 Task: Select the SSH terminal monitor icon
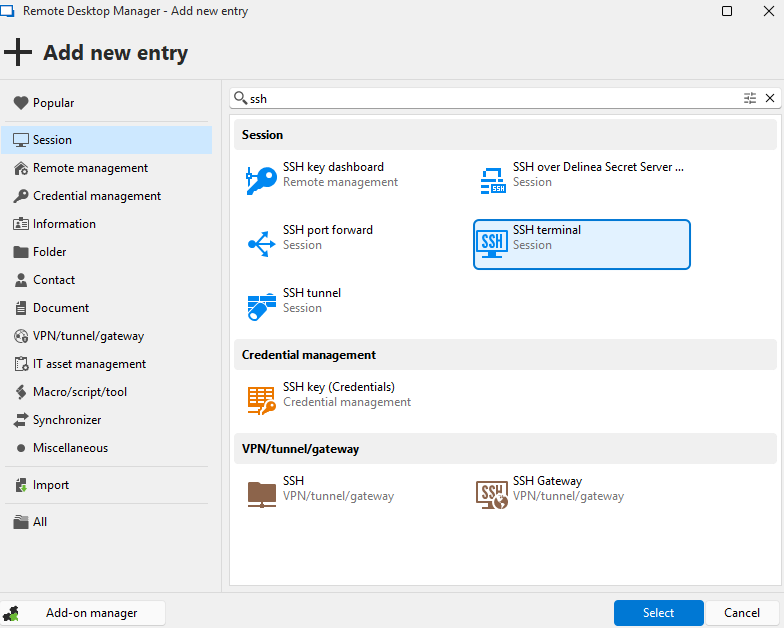click(492, 244)
